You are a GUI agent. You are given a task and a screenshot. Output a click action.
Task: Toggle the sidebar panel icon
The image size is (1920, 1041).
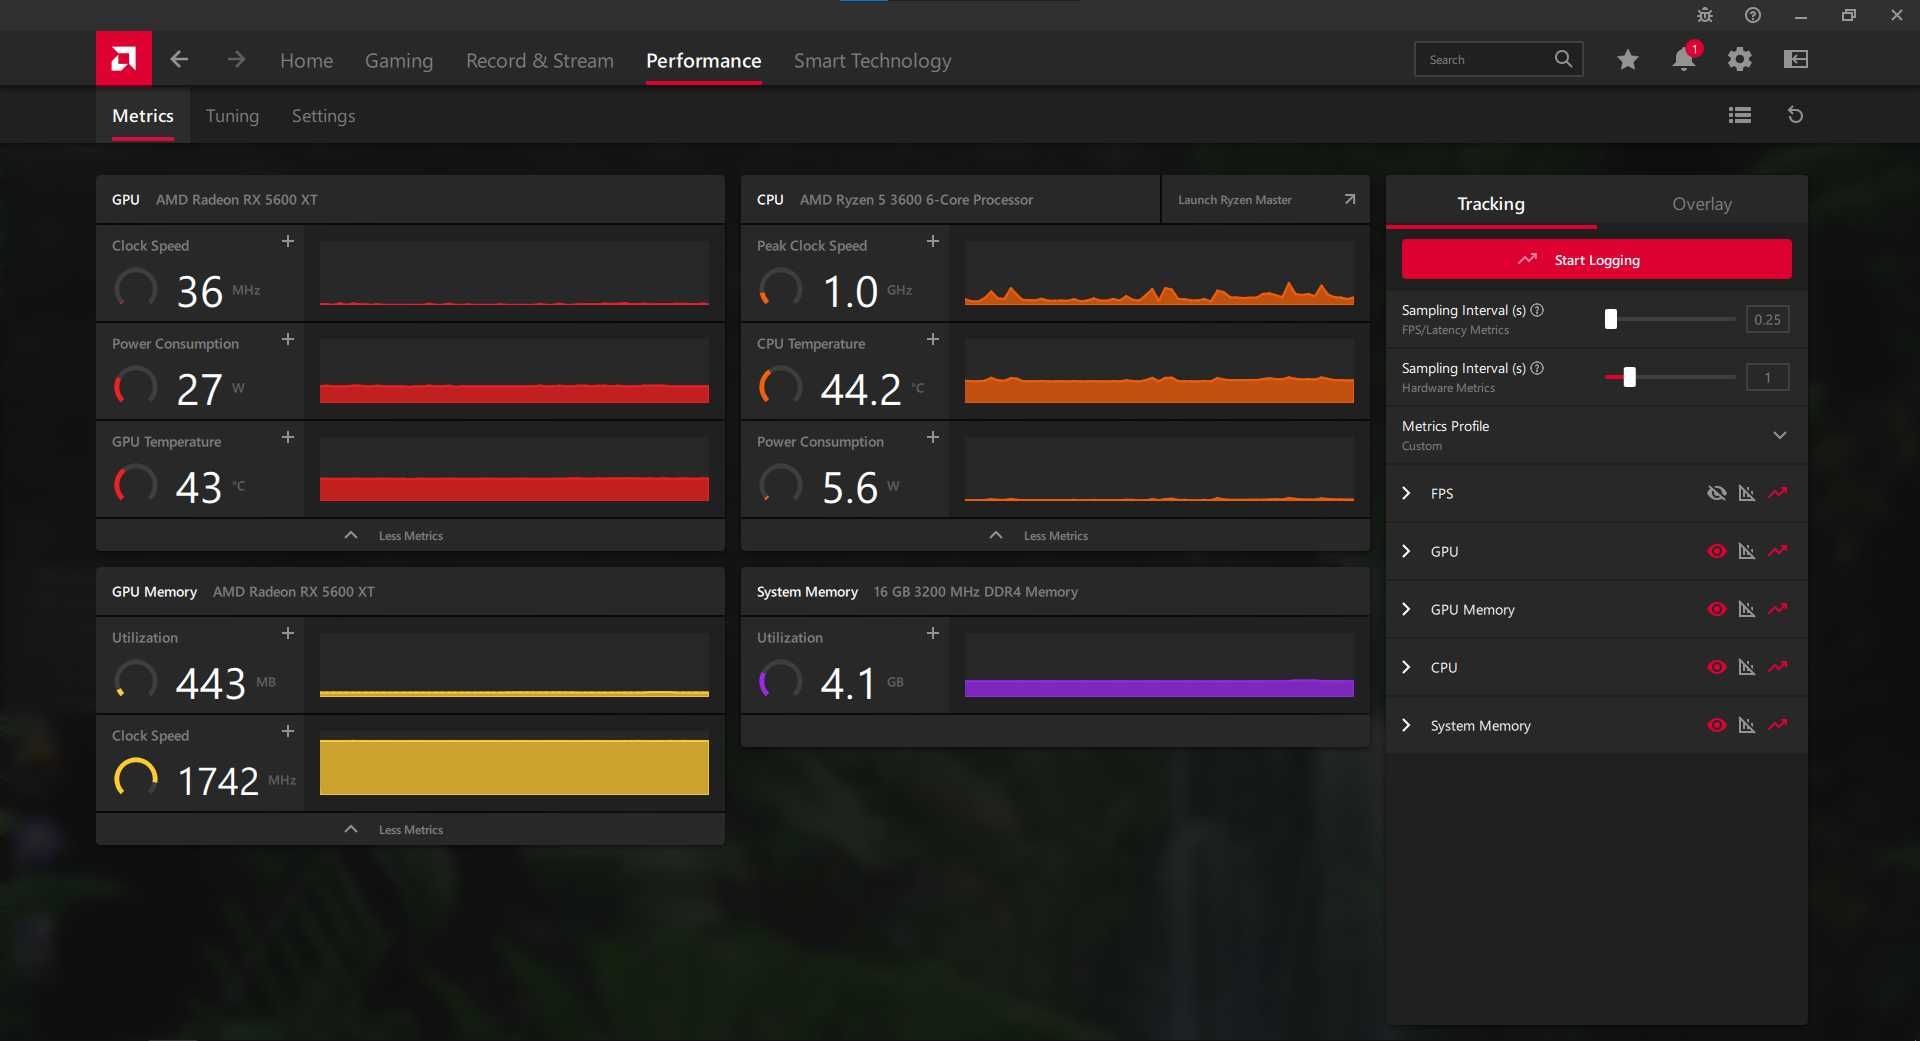[x=1796, y=60]
